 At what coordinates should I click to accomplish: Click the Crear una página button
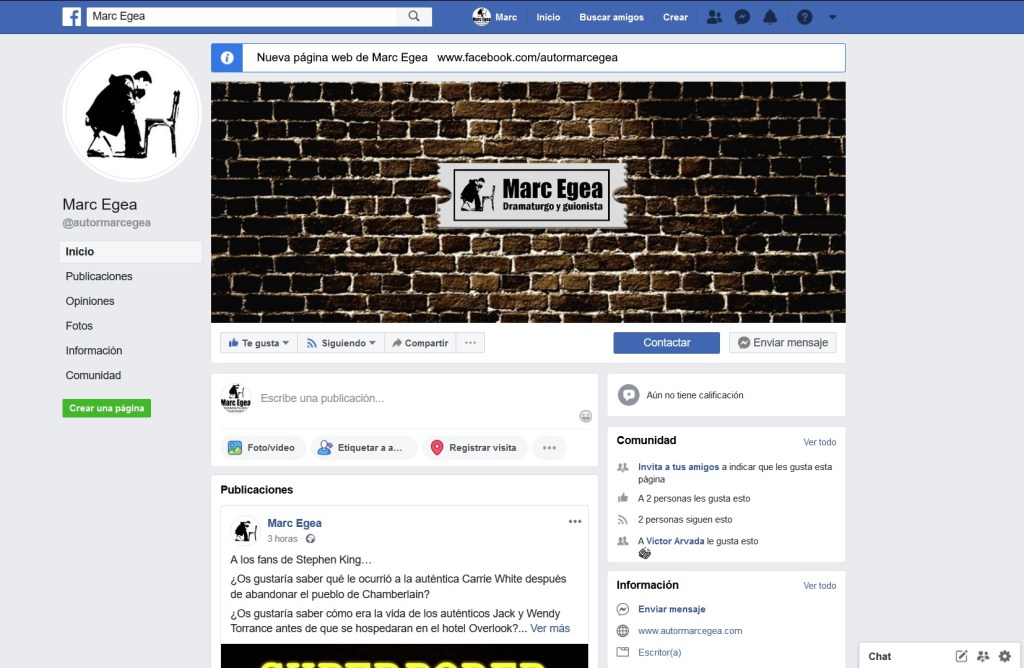click(106, 408)
